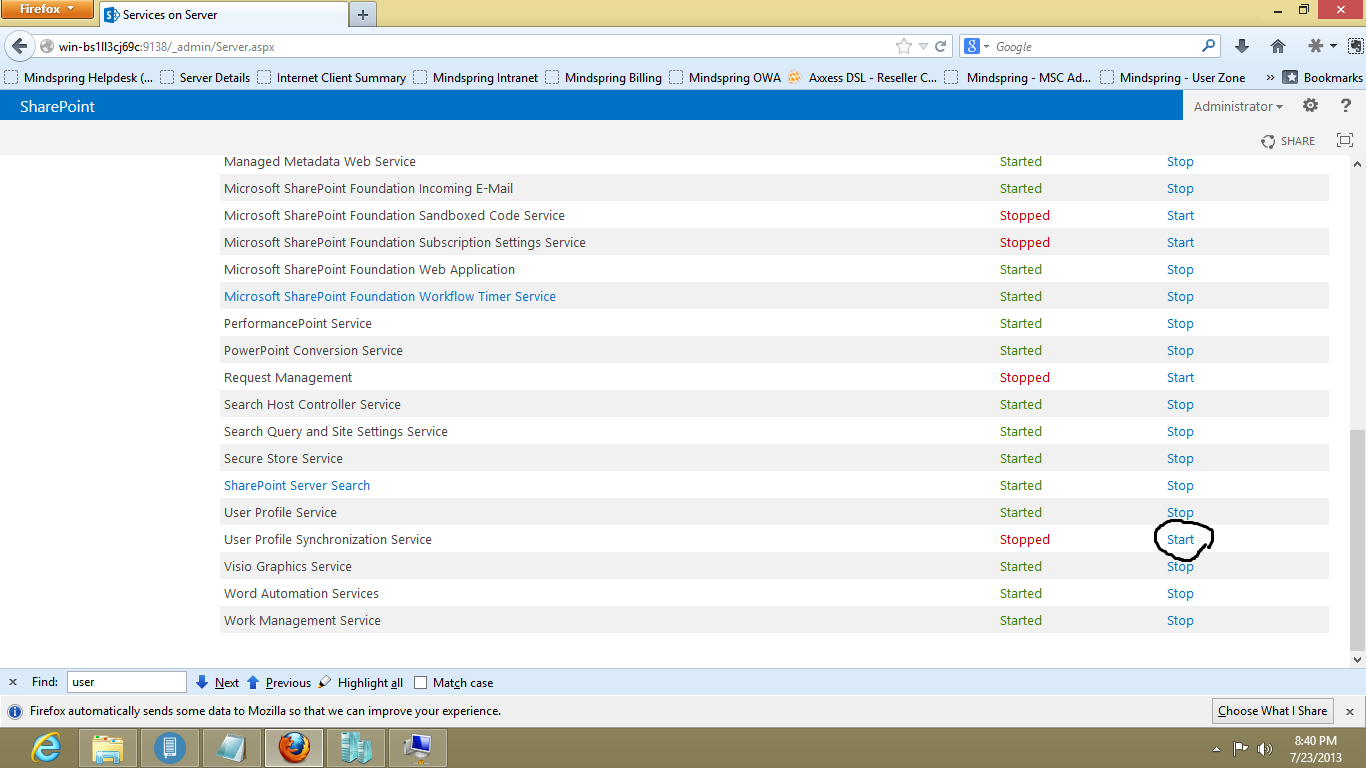This screenshot has width=1366, height=768.
Task: Click the Choose What I Share button
Action: coord(1272,711)
